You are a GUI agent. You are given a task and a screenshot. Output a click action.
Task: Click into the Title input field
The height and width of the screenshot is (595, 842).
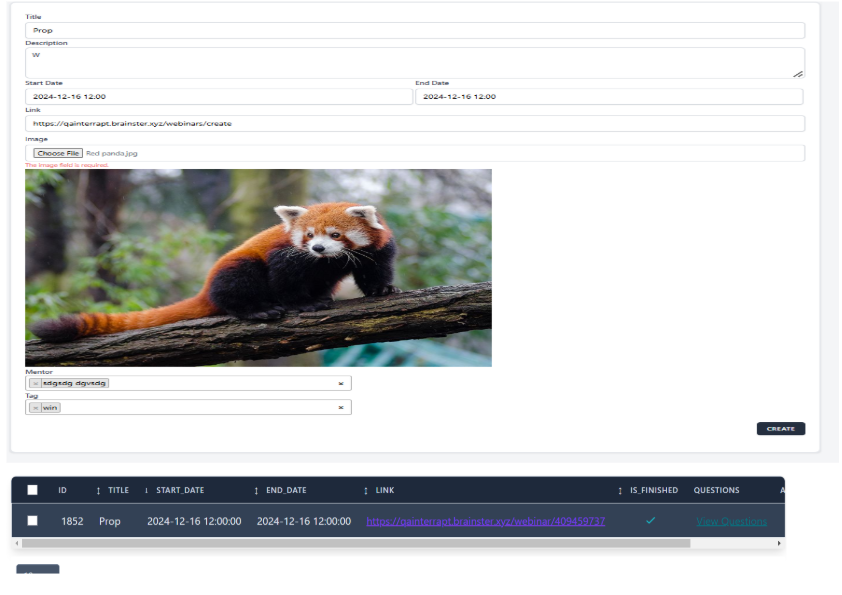(414, 30)
